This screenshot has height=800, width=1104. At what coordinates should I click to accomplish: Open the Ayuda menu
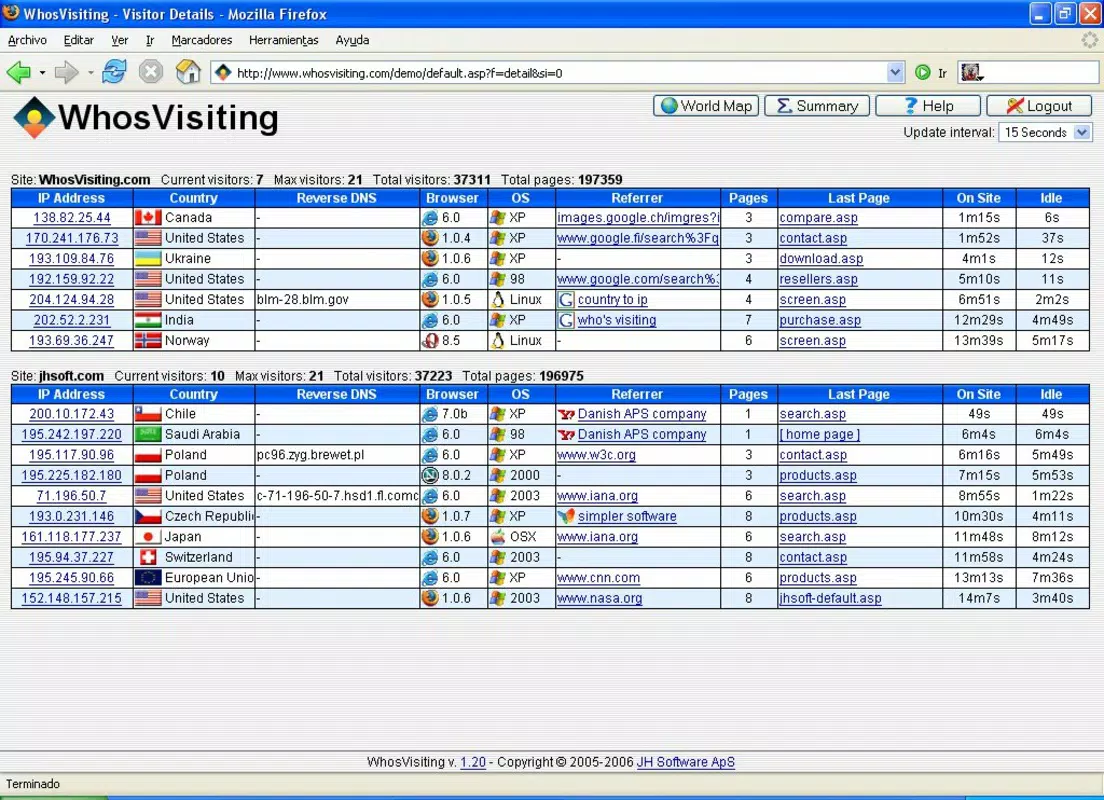(352, 40)
